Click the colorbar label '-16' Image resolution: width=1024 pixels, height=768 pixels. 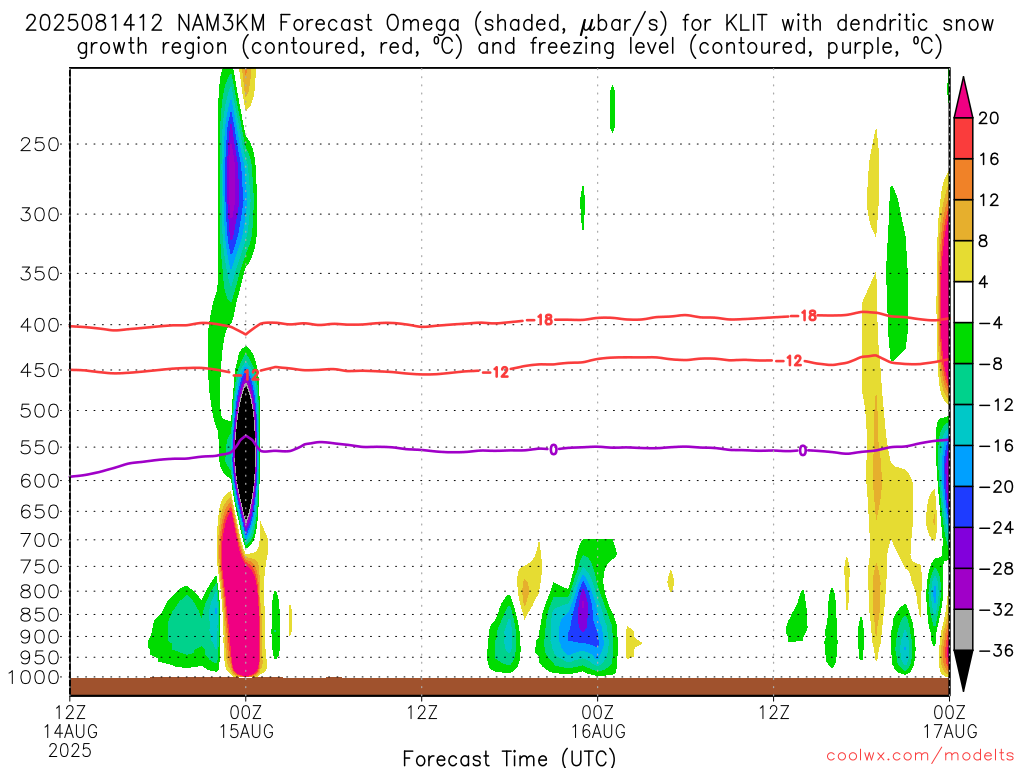996,445
